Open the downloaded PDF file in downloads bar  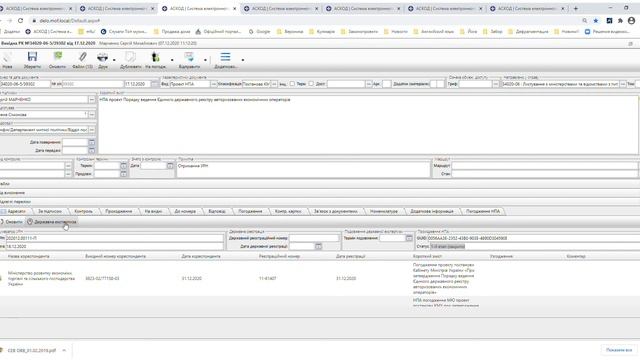tap(31, 350)
